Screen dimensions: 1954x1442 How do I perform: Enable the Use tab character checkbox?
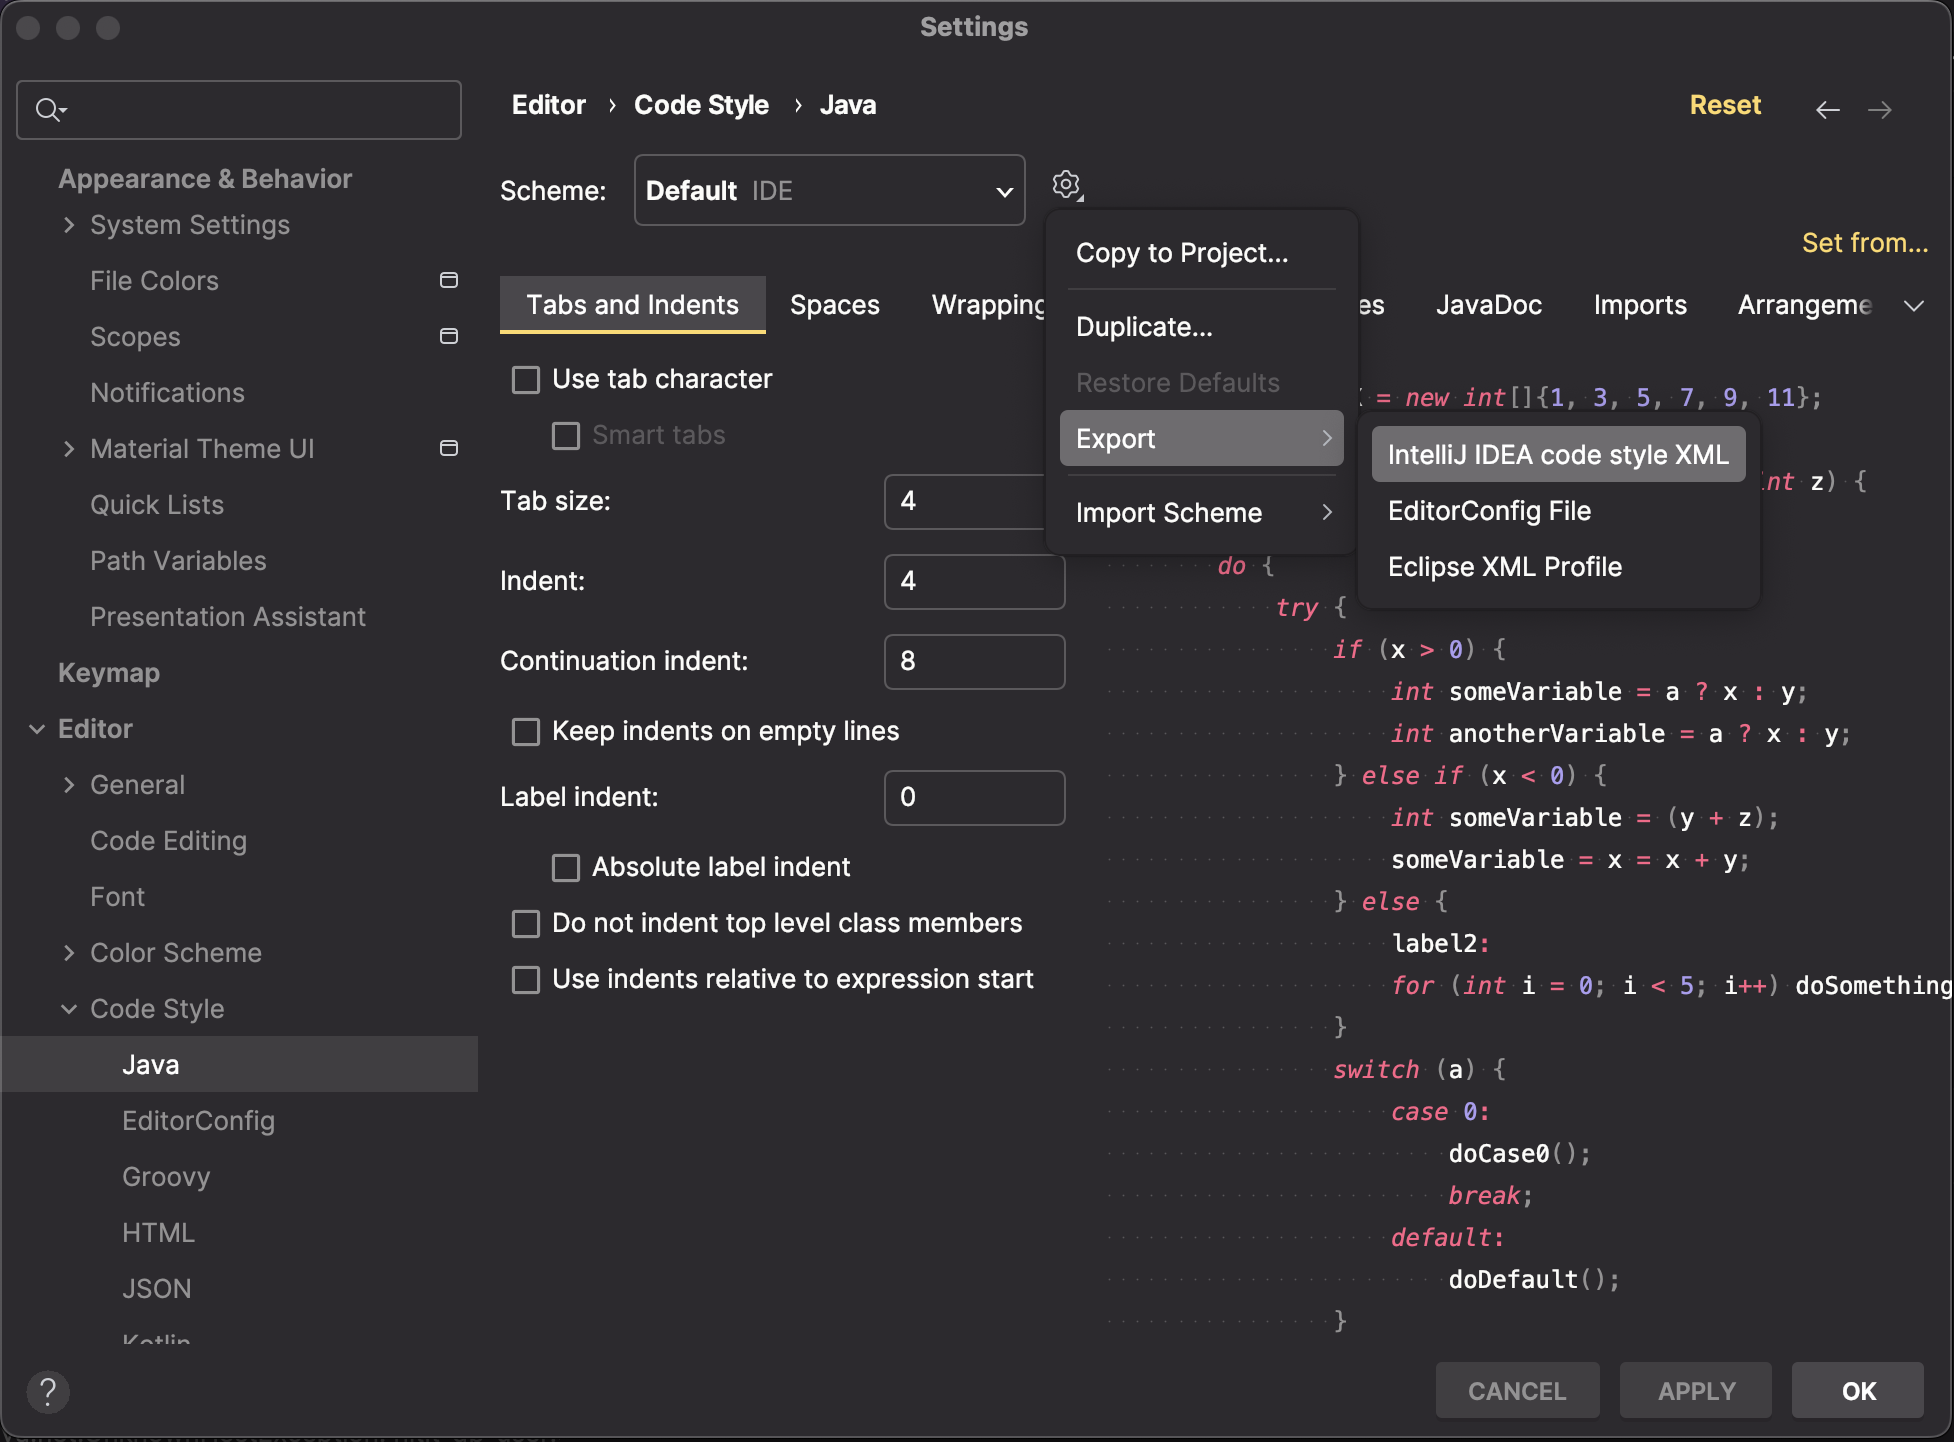(x=526, y=379)
